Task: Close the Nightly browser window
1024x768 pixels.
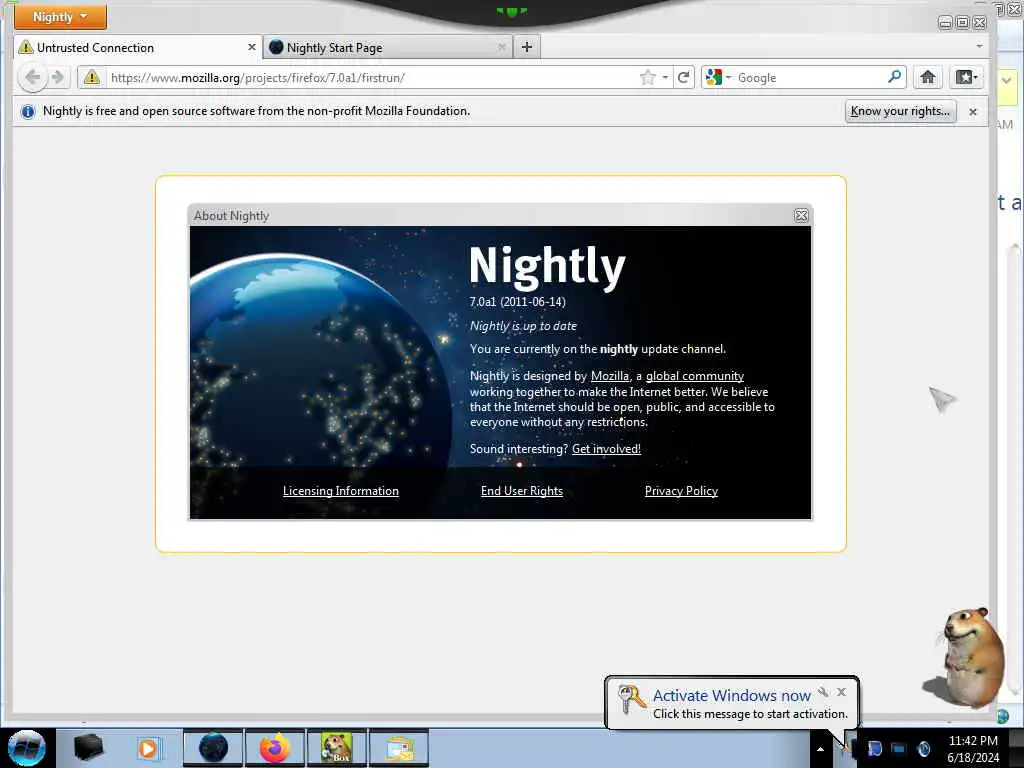Action: 980,23
